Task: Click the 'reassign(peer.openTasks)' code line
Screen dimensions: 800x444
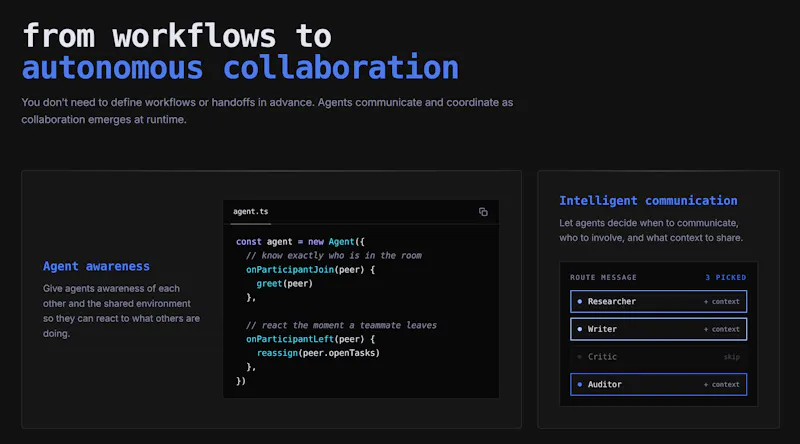Action: click(x=318, y=353)
